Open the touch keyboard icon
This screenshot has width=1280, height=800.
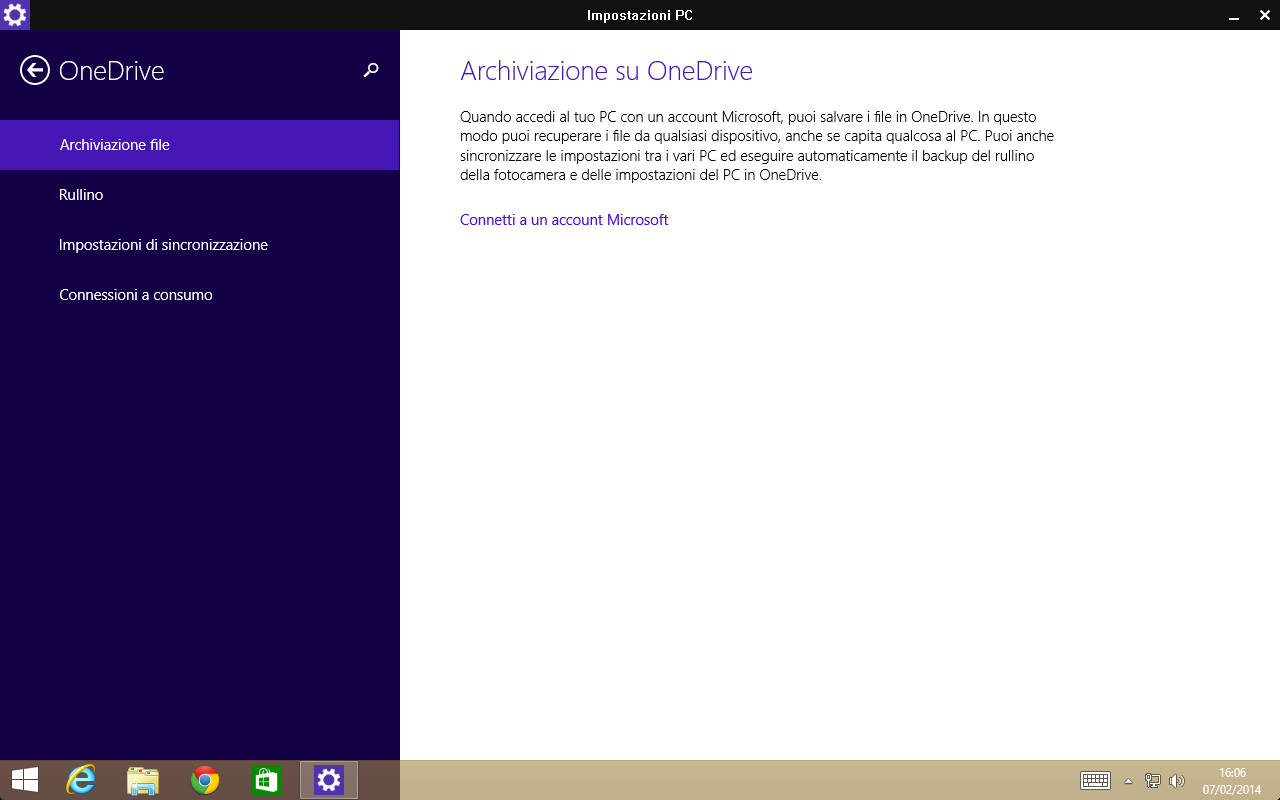click(x=1096, y=781)
